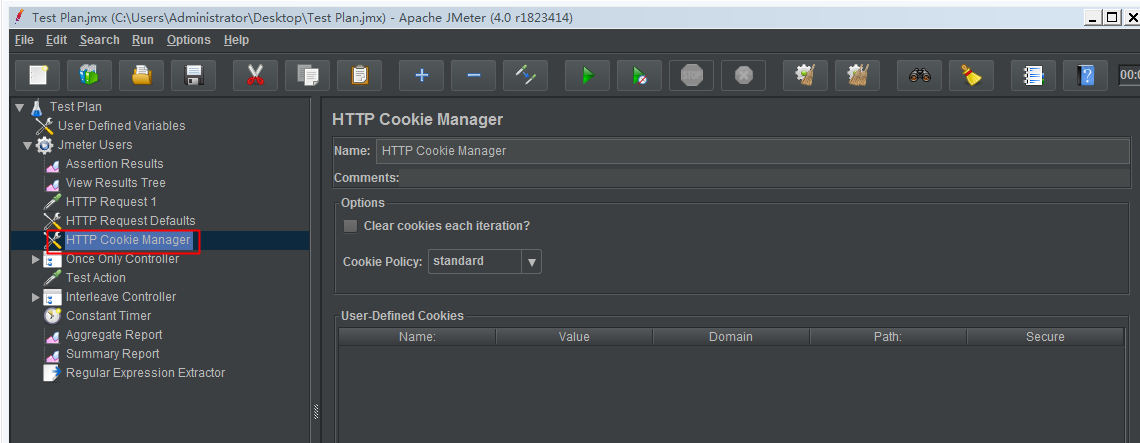1140x443 pixels.
Task: Toggle Clear cookies each iteration checkbox
Action: point(350,226)
